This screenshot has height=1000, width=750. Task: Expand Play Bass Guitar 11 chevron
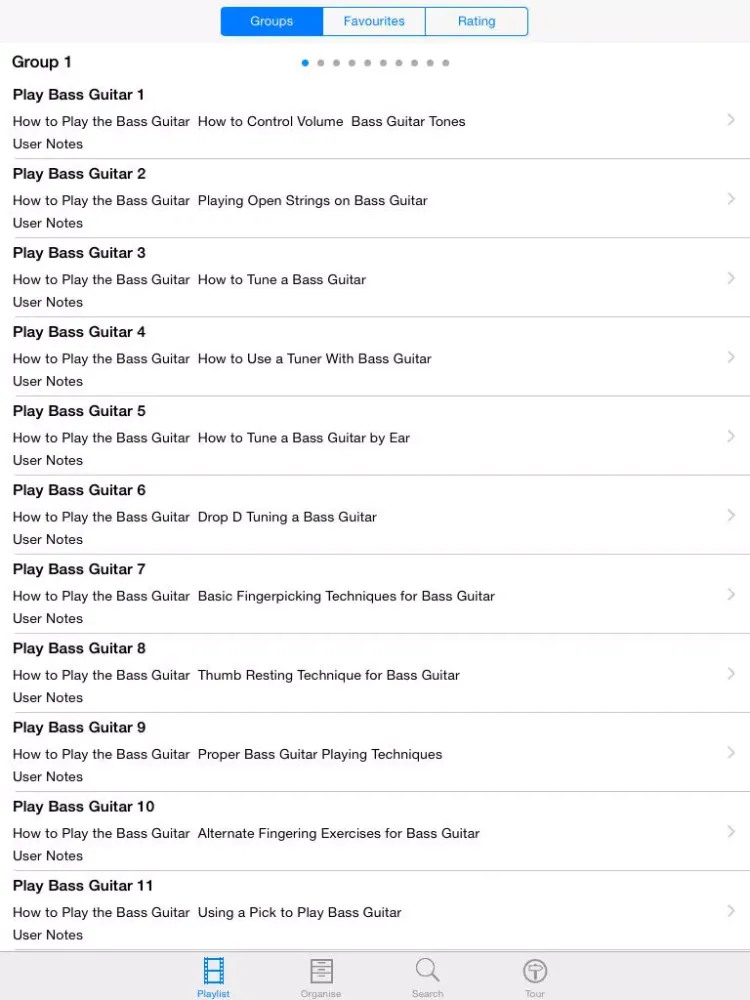point(731,911)
